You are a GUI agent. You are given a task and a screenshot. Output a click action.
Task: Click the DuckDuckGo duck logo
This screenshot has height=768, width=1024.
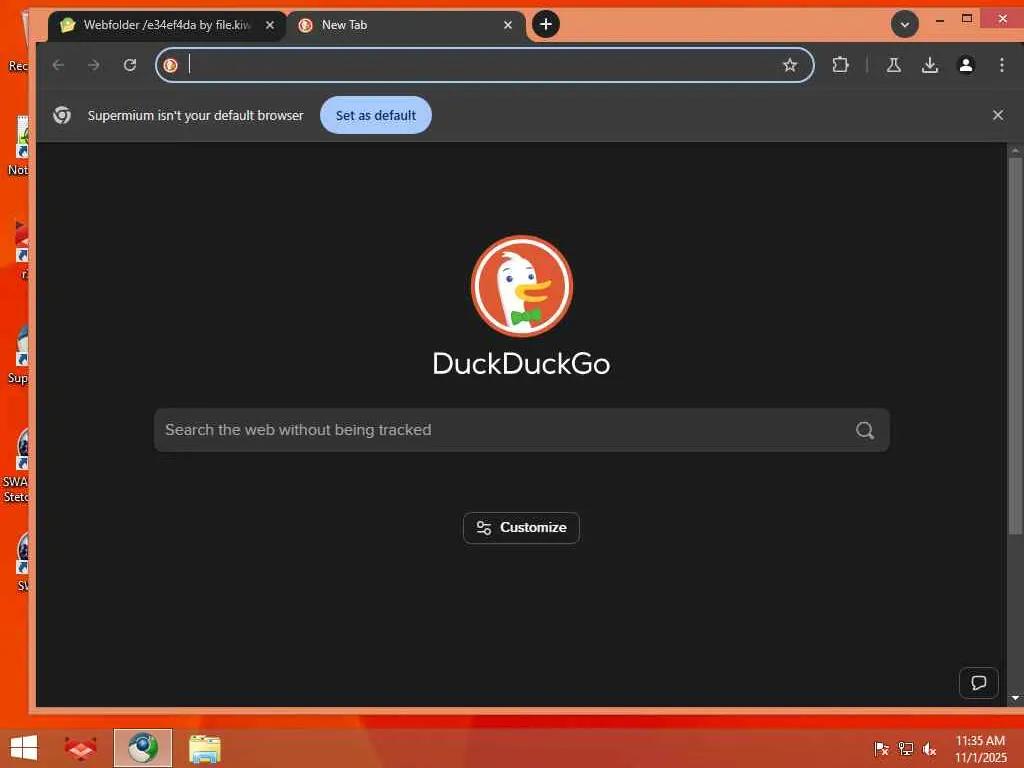(522, 286)
